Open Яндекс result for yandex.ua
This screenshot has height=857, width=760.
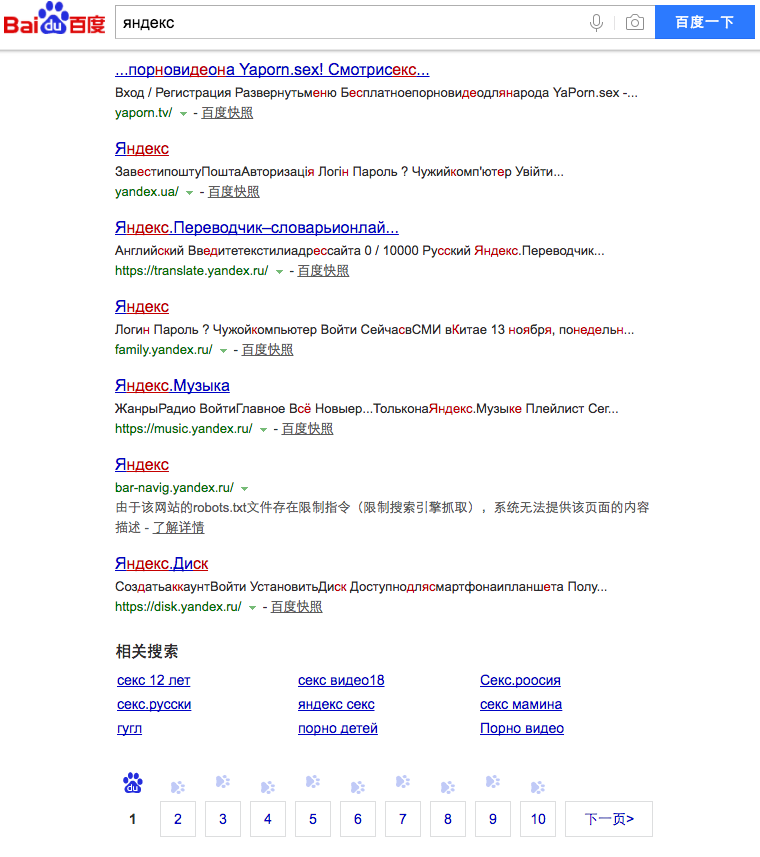142,149
